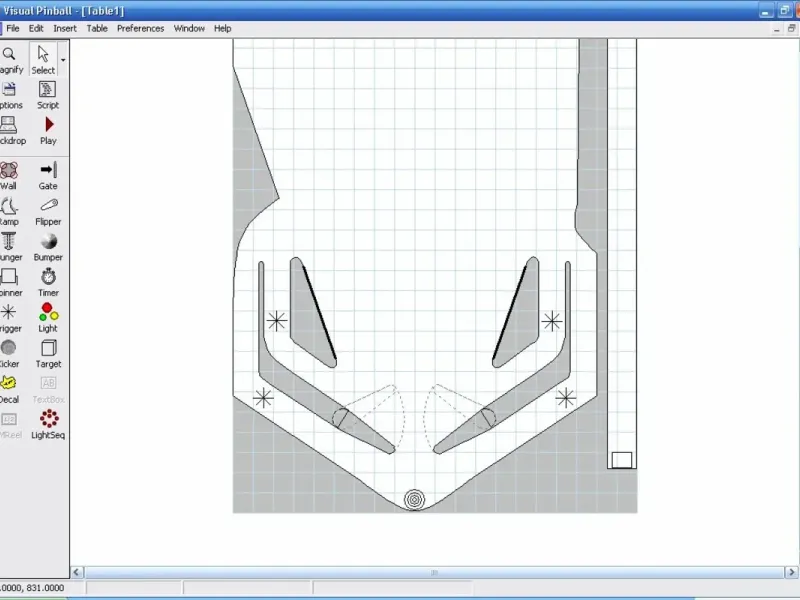Pick the Flipper tool

click(x=48, y=212)
